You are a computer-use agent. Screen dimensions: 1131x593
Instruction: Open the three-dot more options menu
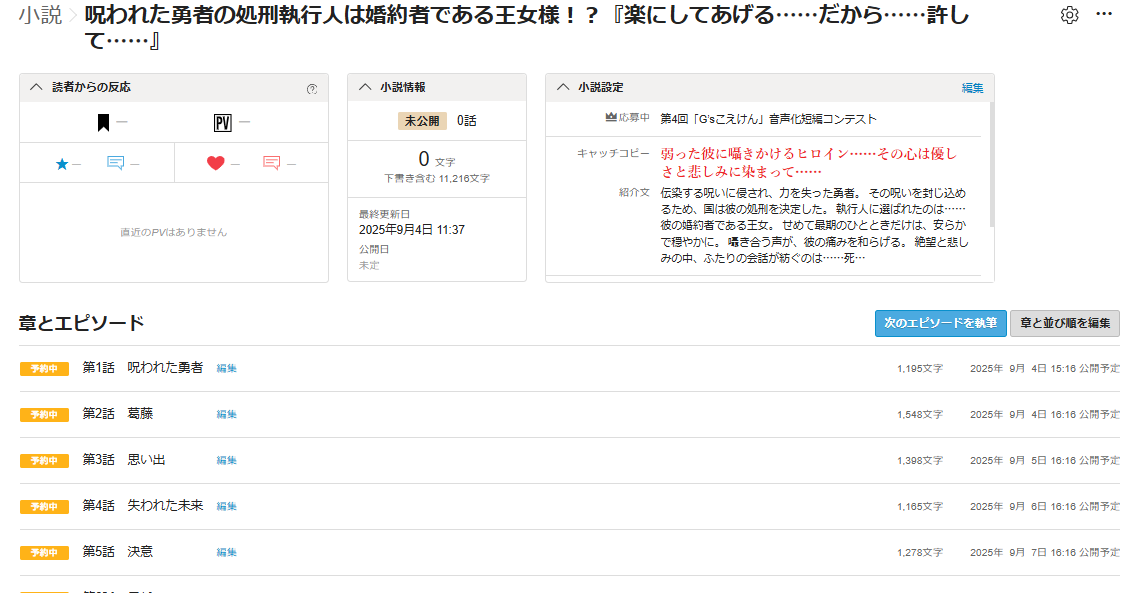click(1104, 15)
